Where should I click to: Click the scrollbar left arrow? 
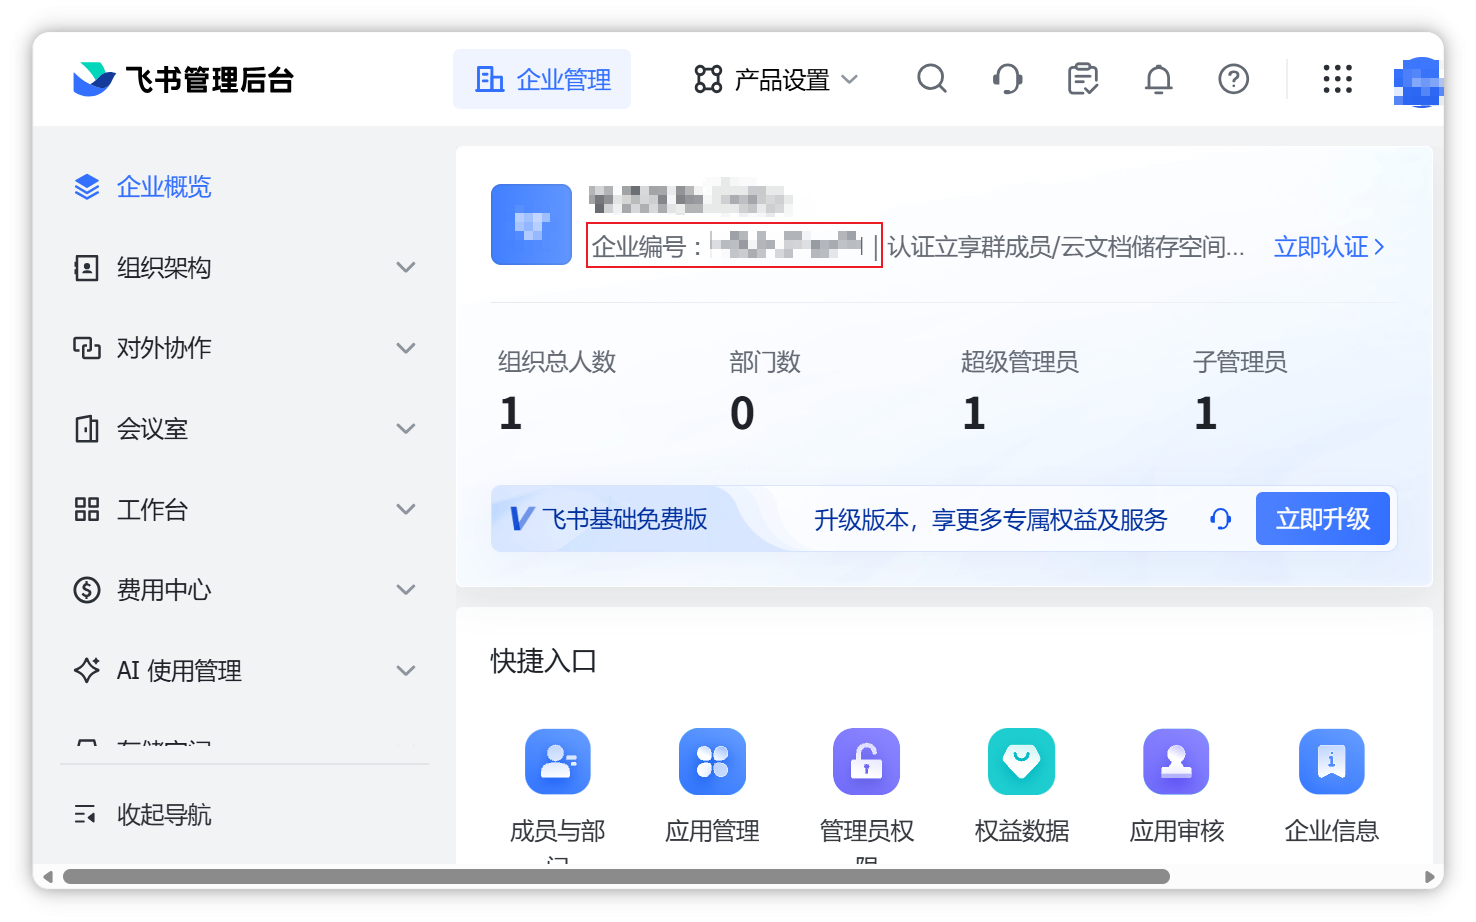47,877
